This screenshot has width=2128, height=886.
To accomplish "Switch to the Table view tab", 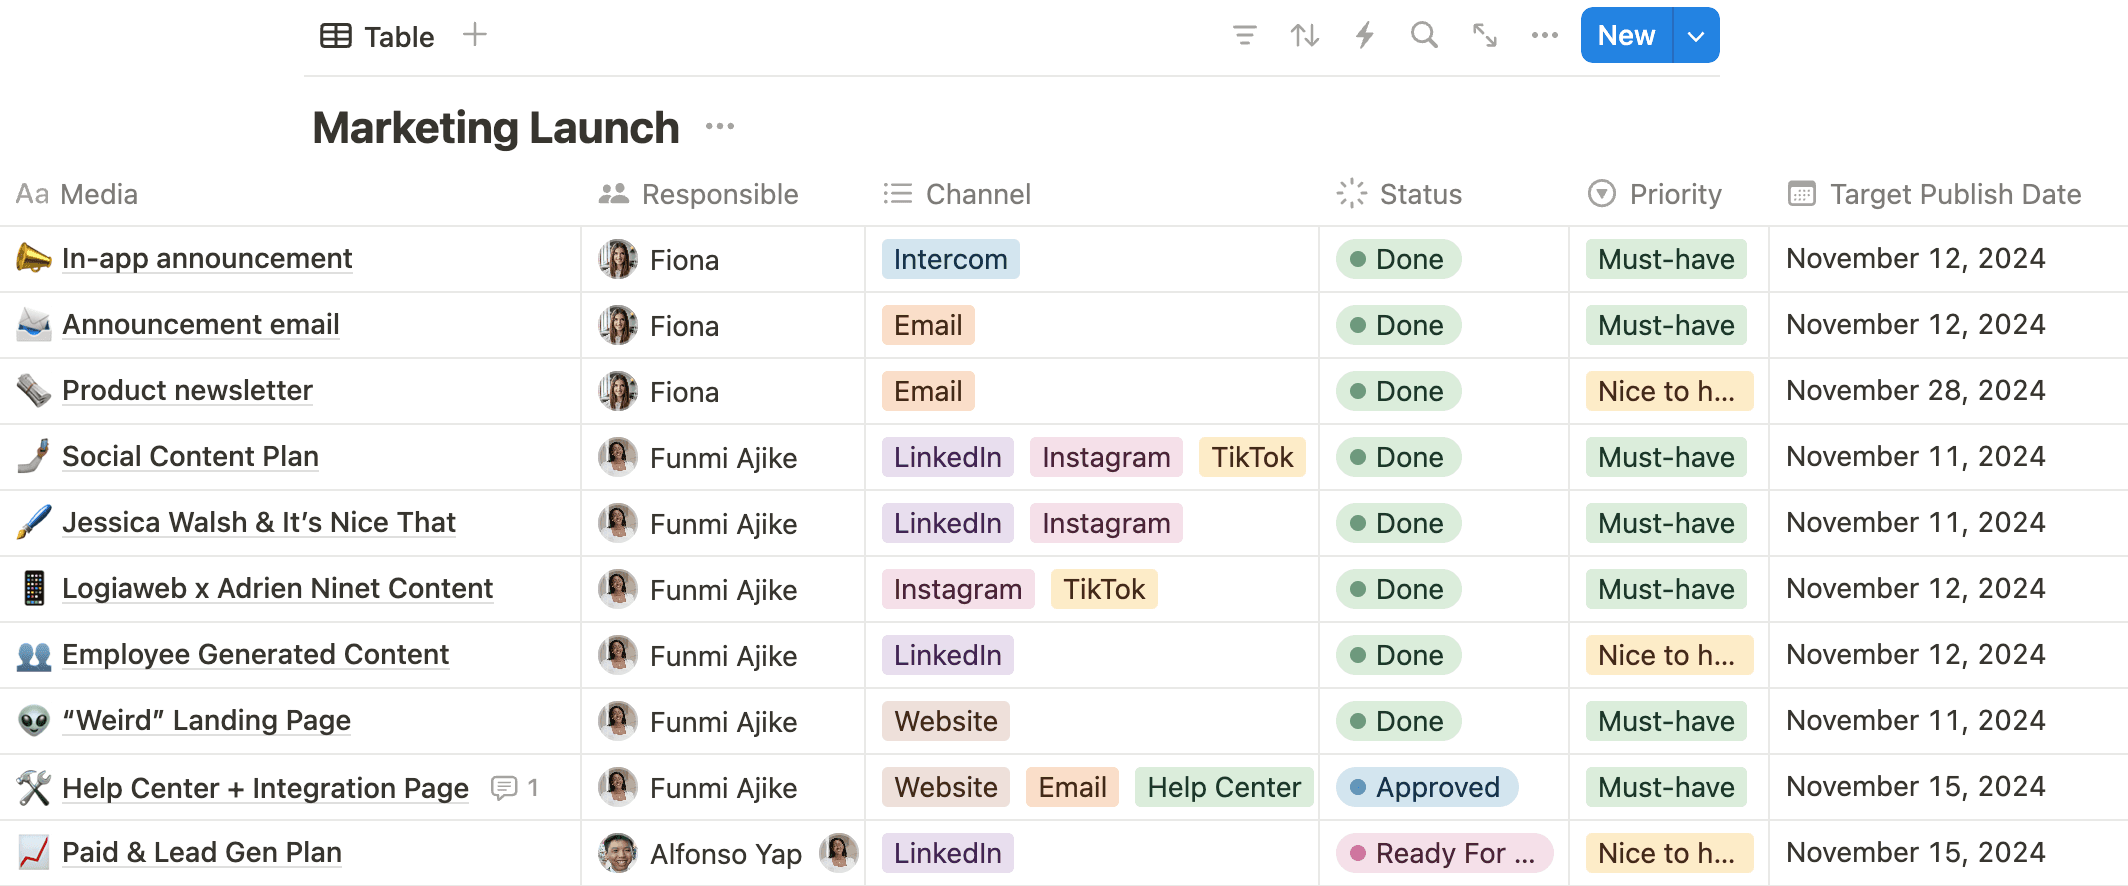I will (377, 35).
